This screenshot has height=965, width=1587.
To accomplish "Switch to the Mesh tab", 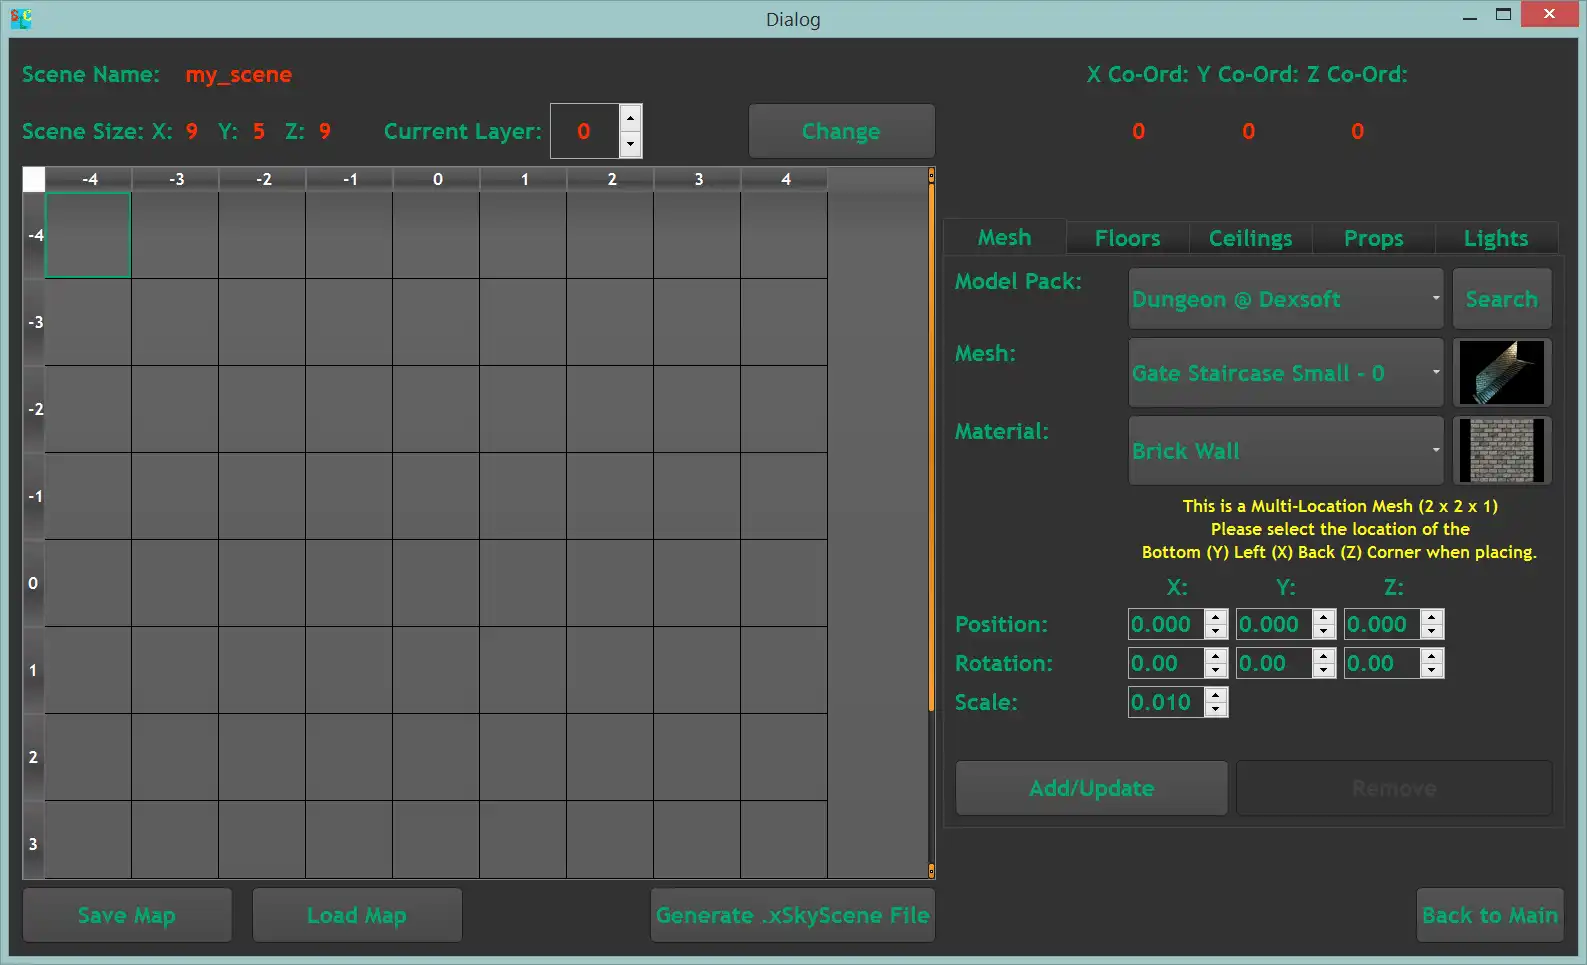I will 1004,237.
